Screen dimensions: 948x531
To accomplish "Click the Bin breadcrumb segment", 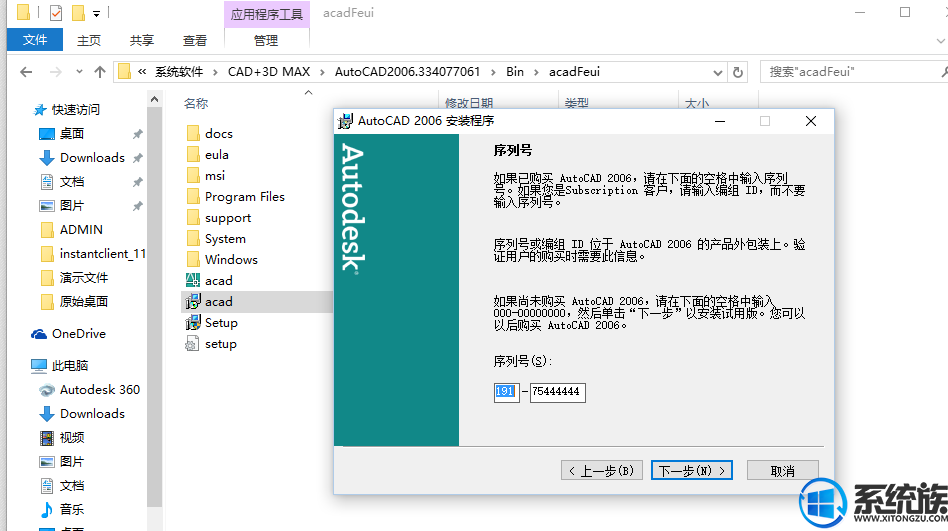I will [x=515, y=72].
